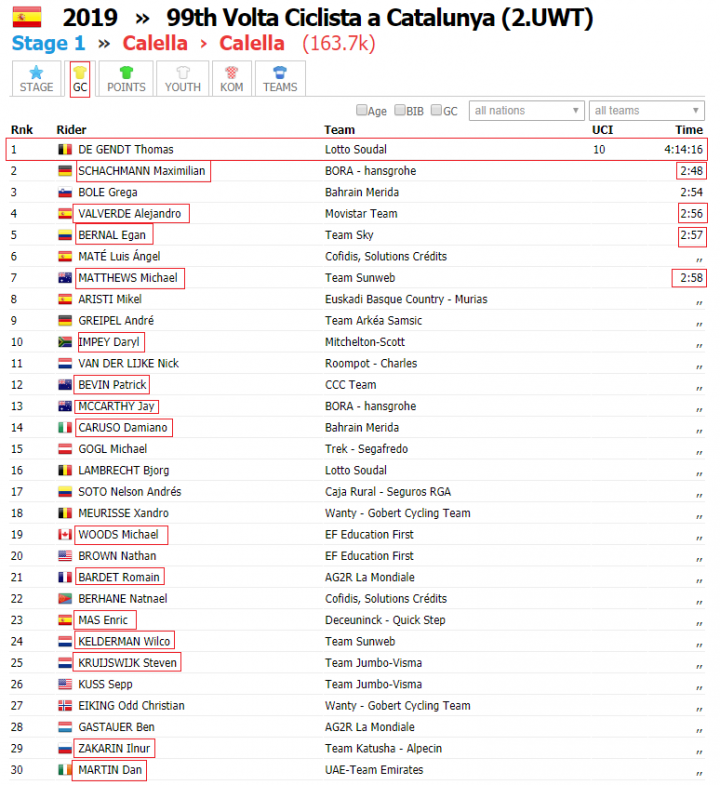Image resolution: width=720 pixels, height=785 pixels.
Task: Click the Colombian flag next to SOTO
Action: (65, 492)
